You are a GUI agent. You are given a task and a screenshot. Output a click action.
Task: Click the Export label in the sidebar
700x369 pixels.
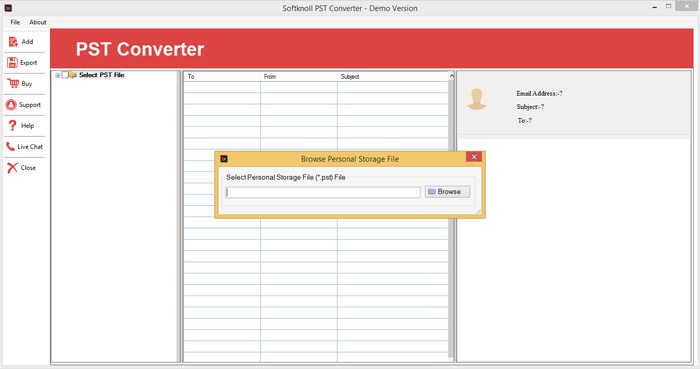pos(29,63)
